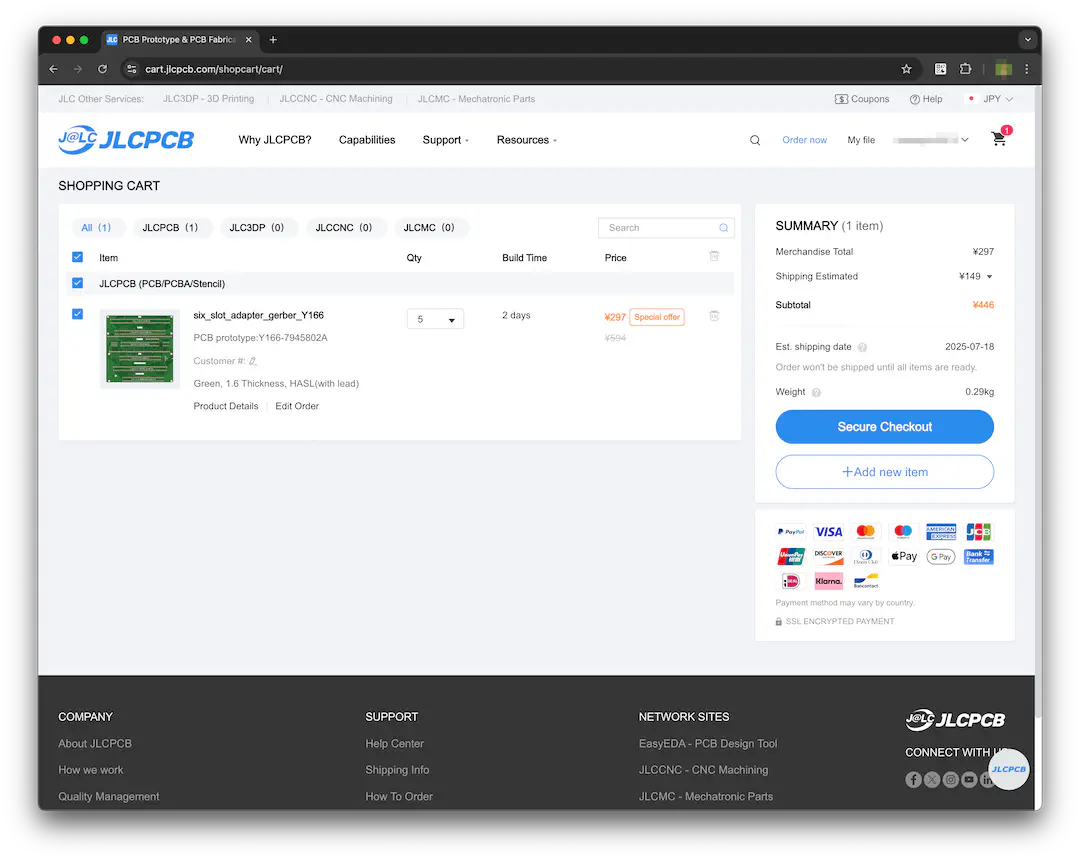Open Help link in top bar
Image resolution: width=1080 pixels, height=861 pixels.
pos(926,99)
